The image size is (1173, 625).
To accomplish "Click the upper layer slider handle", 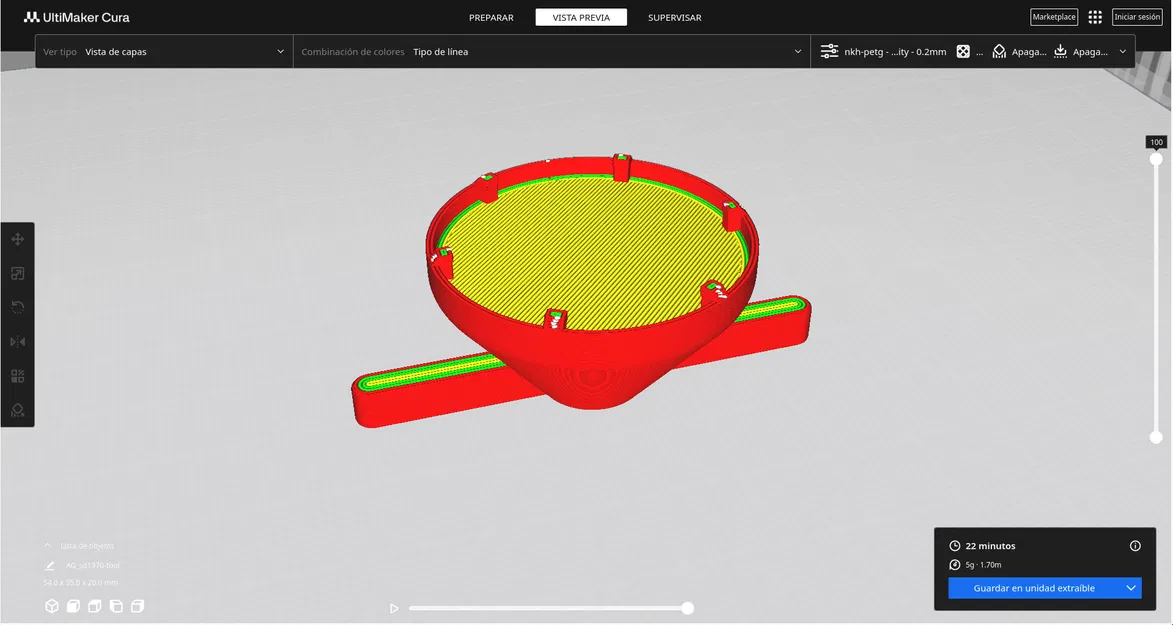I will tap(1156, 159).
